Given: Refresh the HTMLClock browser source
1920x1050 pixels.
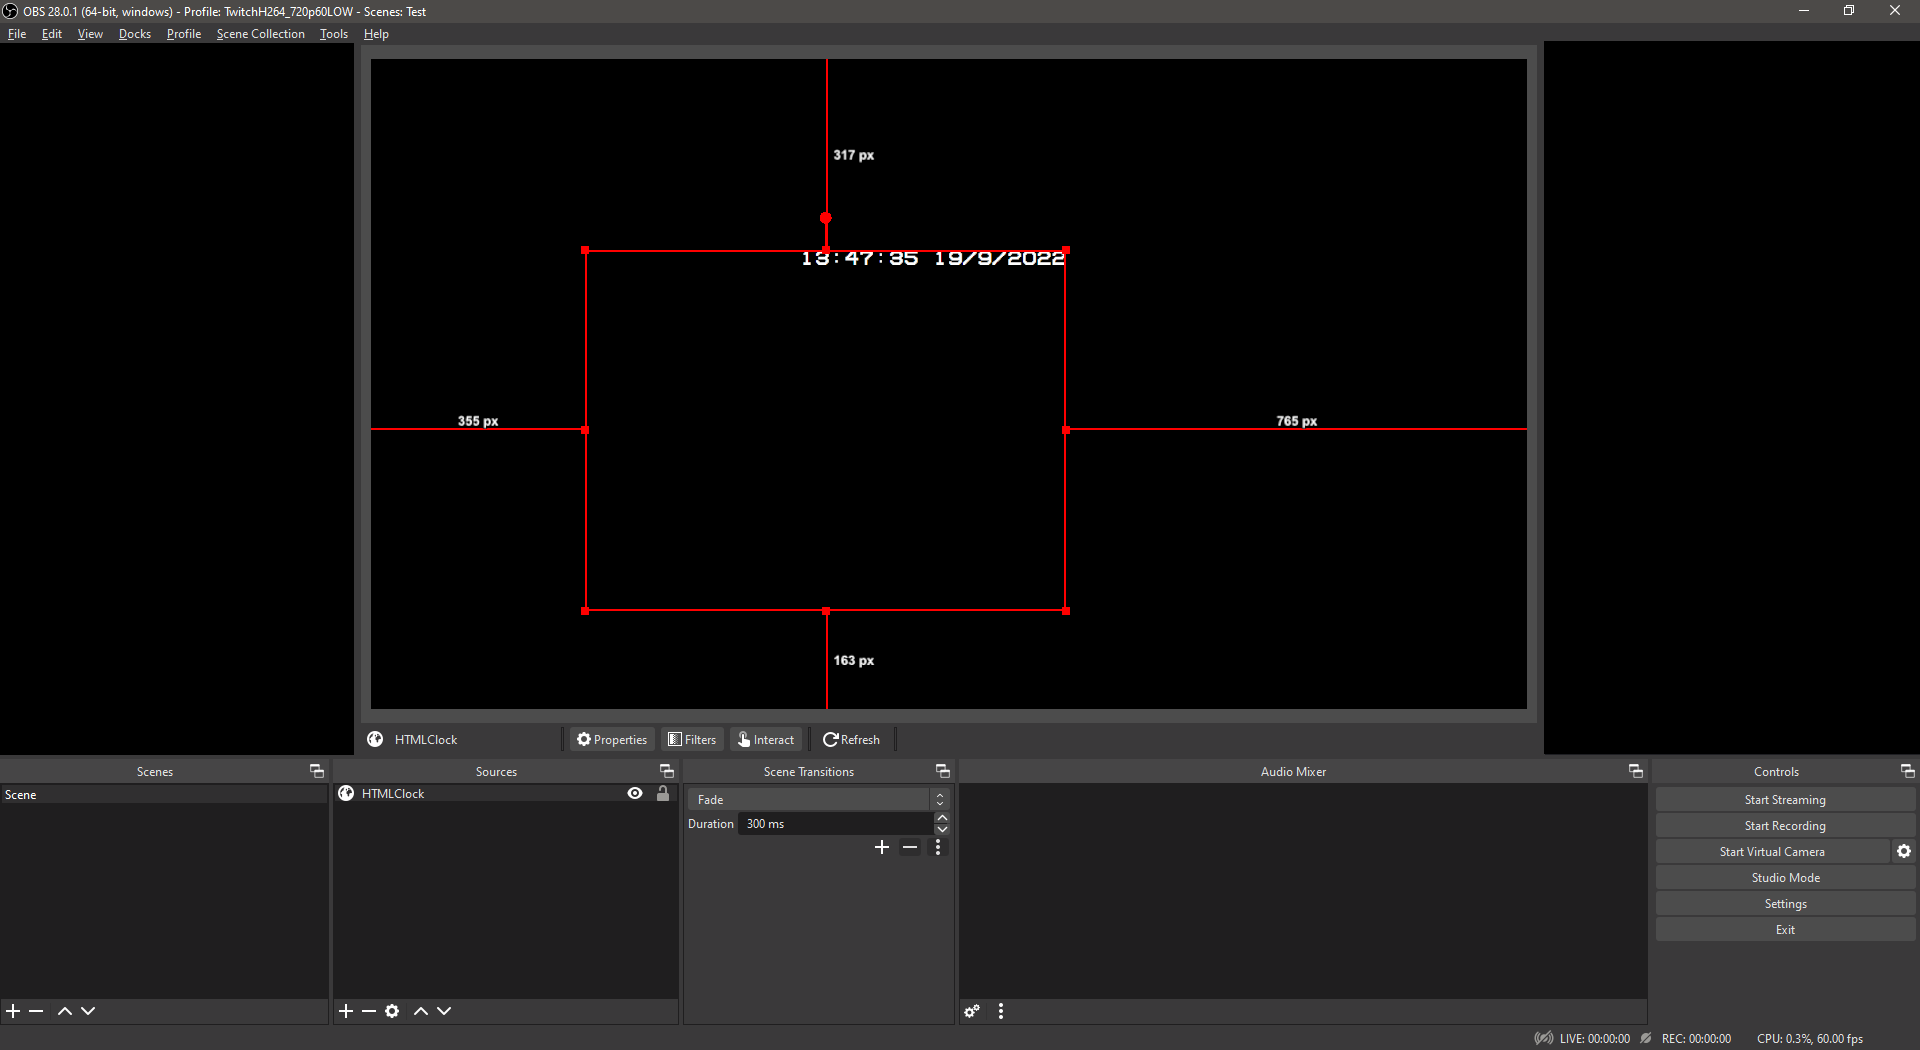Looking at the screenshot, I should (x=851, y=739).
